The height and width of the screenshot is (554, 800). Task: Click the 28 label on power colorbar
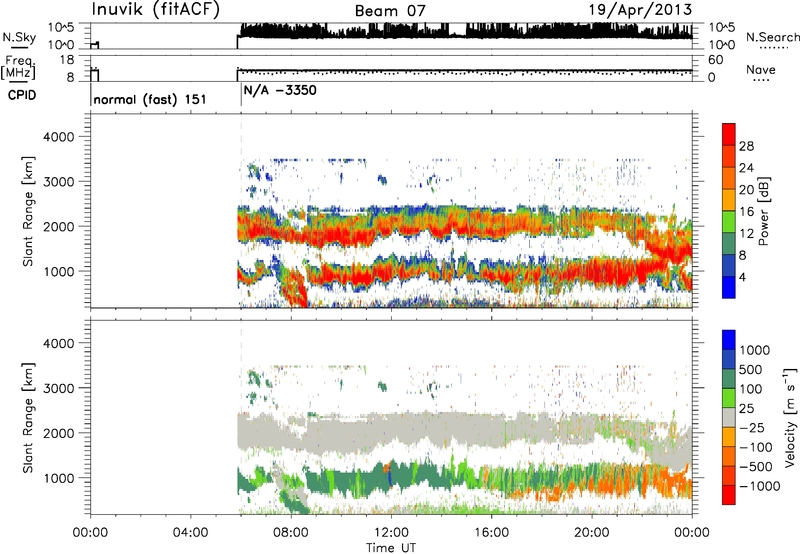click(746, 146)
